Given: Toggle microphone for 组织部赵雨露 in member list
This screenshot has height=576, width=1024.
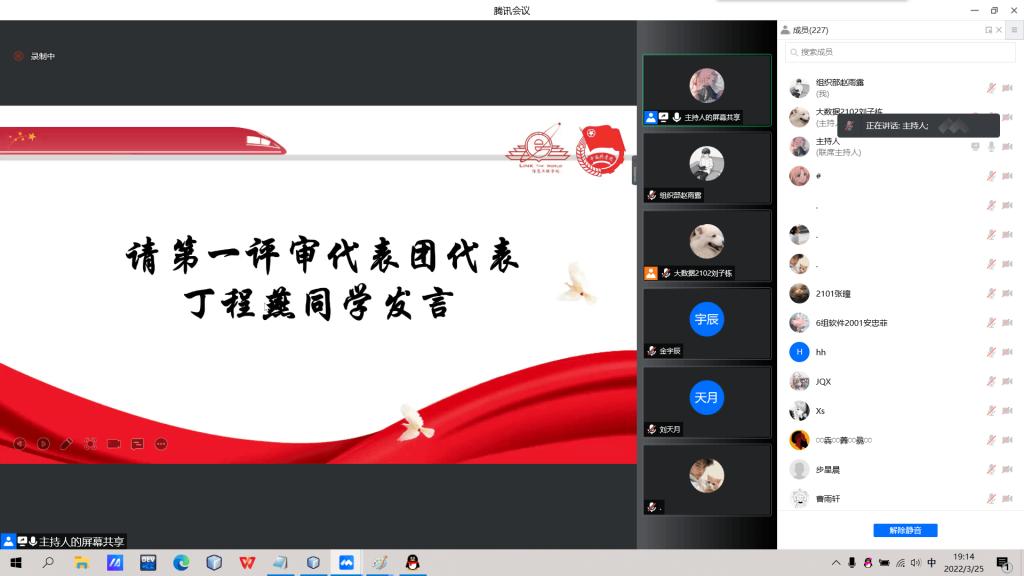Looking at the screenshot, I should pos(991,88).
